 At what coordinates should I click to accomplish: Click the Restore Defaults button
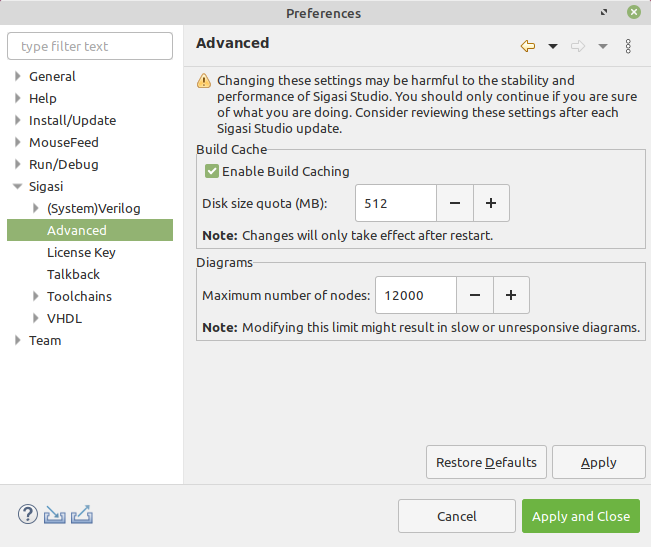coord(486,462)
